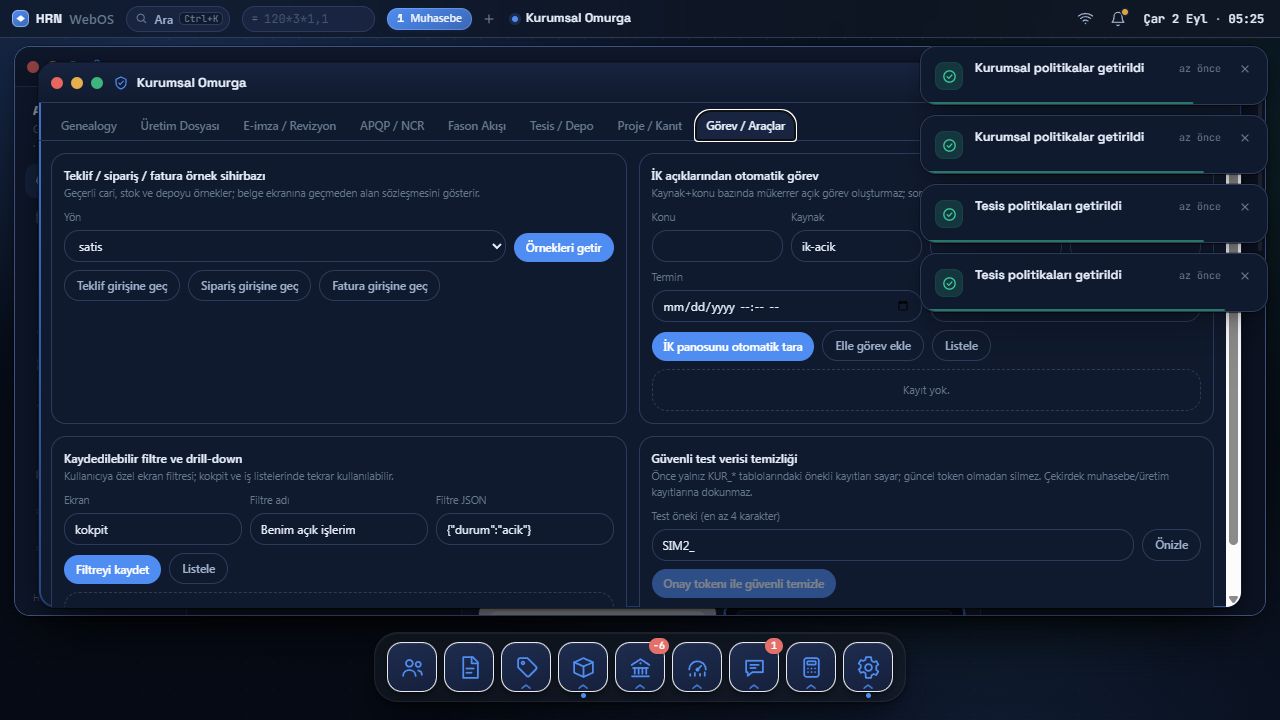Open the notifications bell in top bar
Viewport: 1280px width, 720px height.
tap(1118, 18)
